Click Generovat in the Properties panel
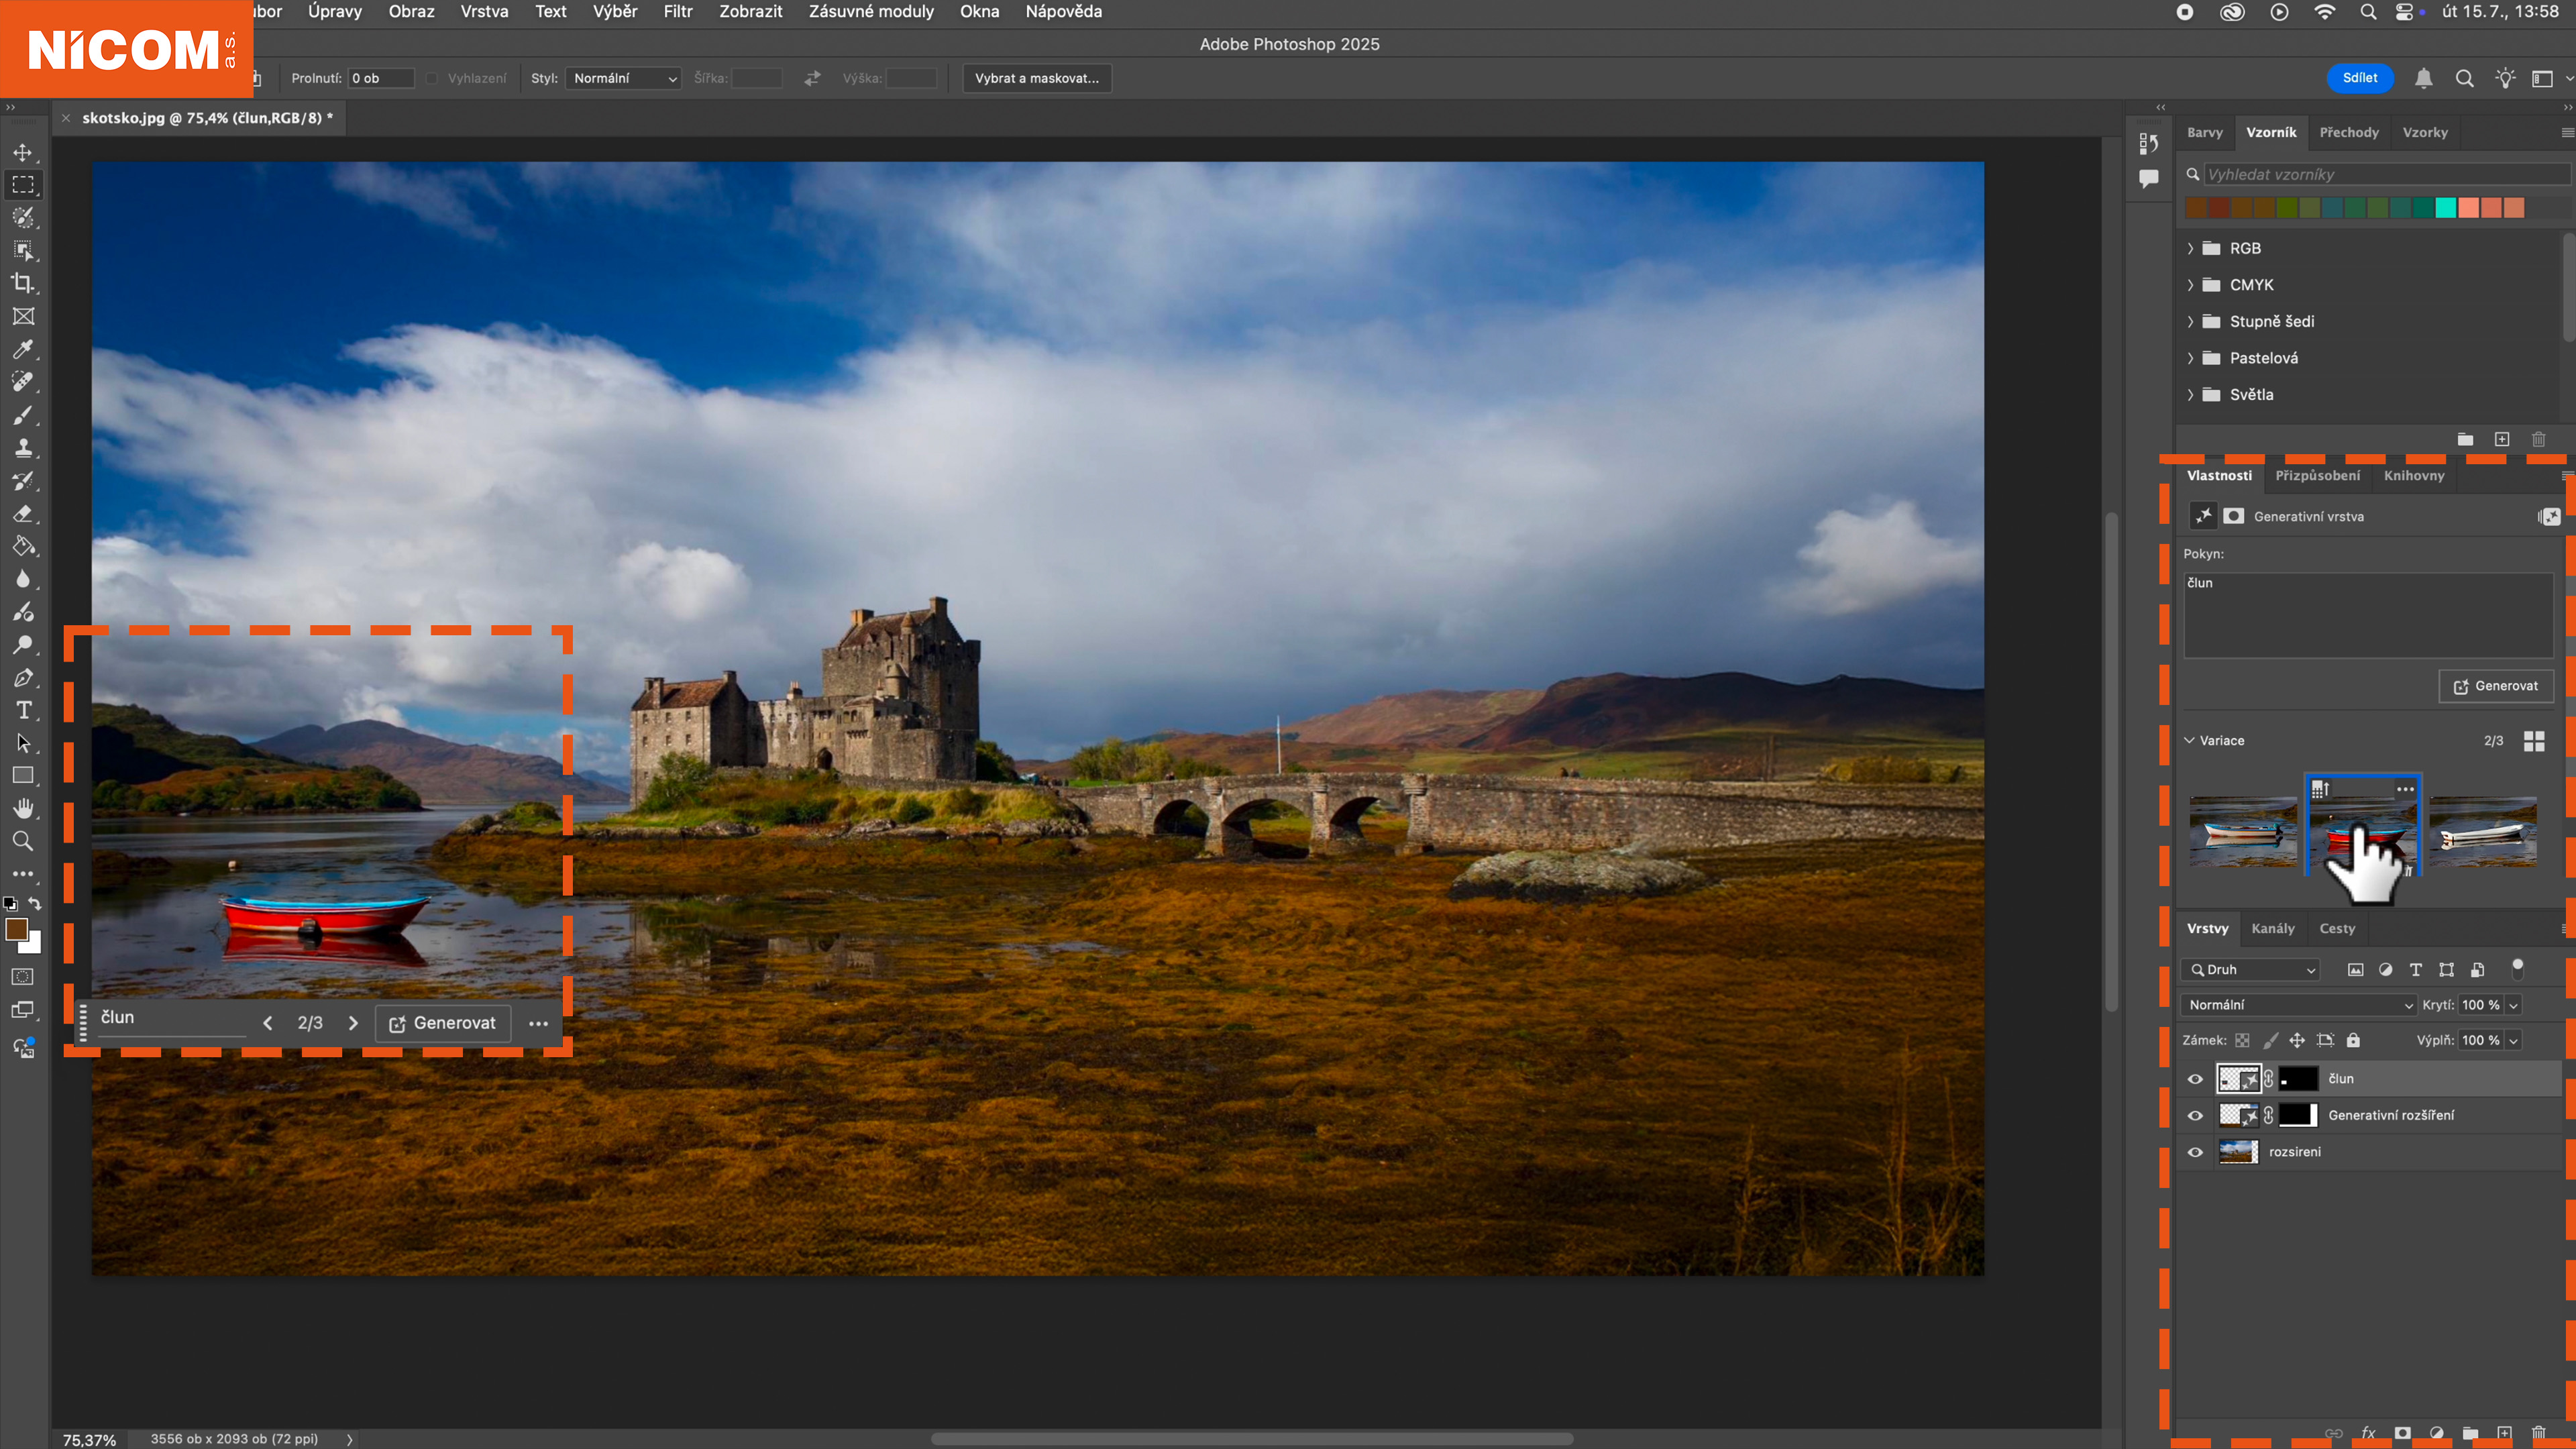The image size is (2576, 1449). coord(2495,686)
